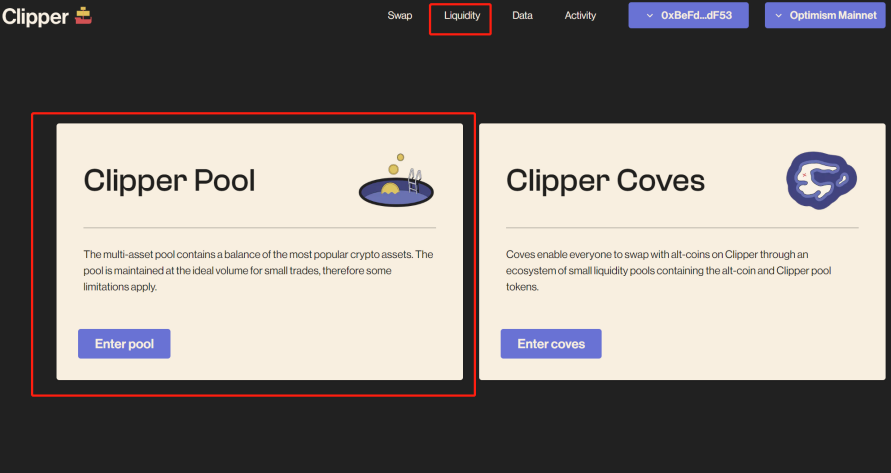
Task: Open the Activity page
Action: click(x=580, y=16)
